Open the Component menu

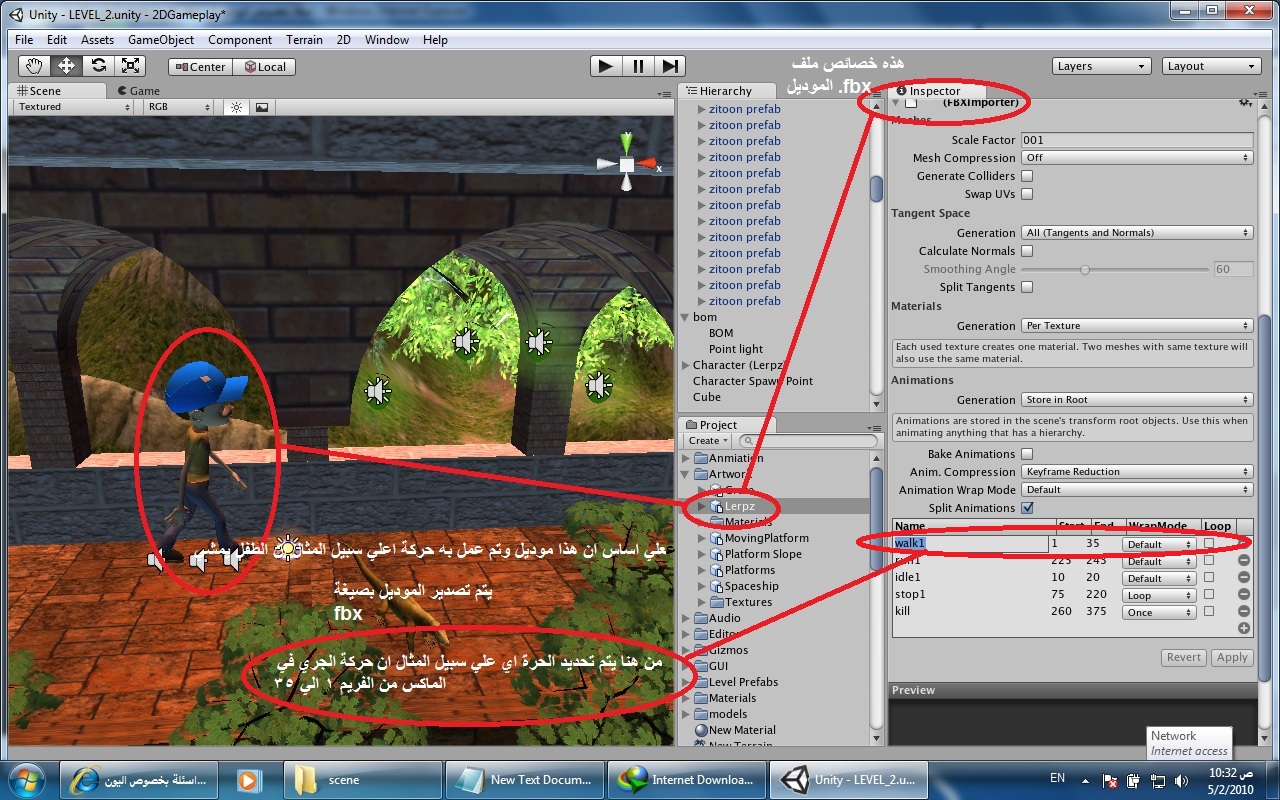coord(240,40)
